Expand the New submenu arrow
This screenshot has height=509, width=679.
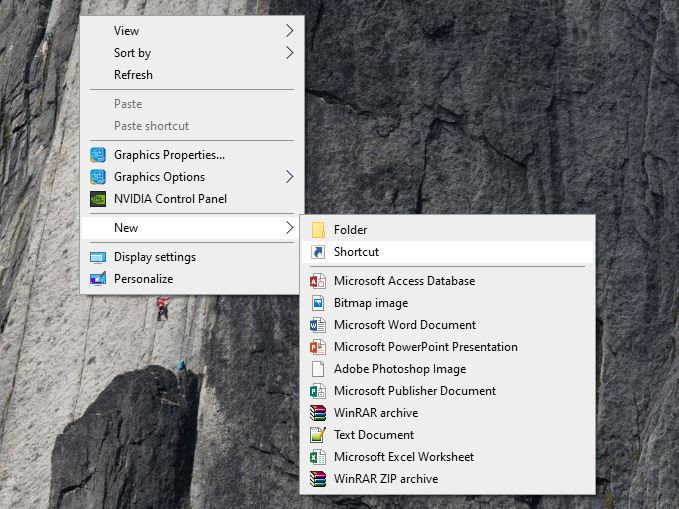click(290, 228)
